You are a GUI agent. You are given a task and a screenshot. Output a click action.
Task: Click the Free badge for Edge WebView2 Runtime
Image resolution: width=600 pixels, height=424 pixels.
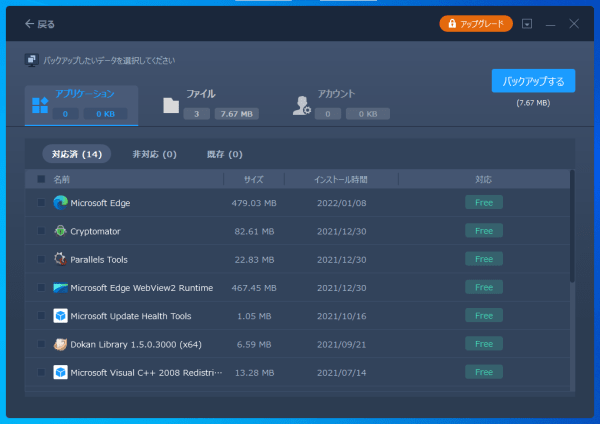click(x=484, y=287)
